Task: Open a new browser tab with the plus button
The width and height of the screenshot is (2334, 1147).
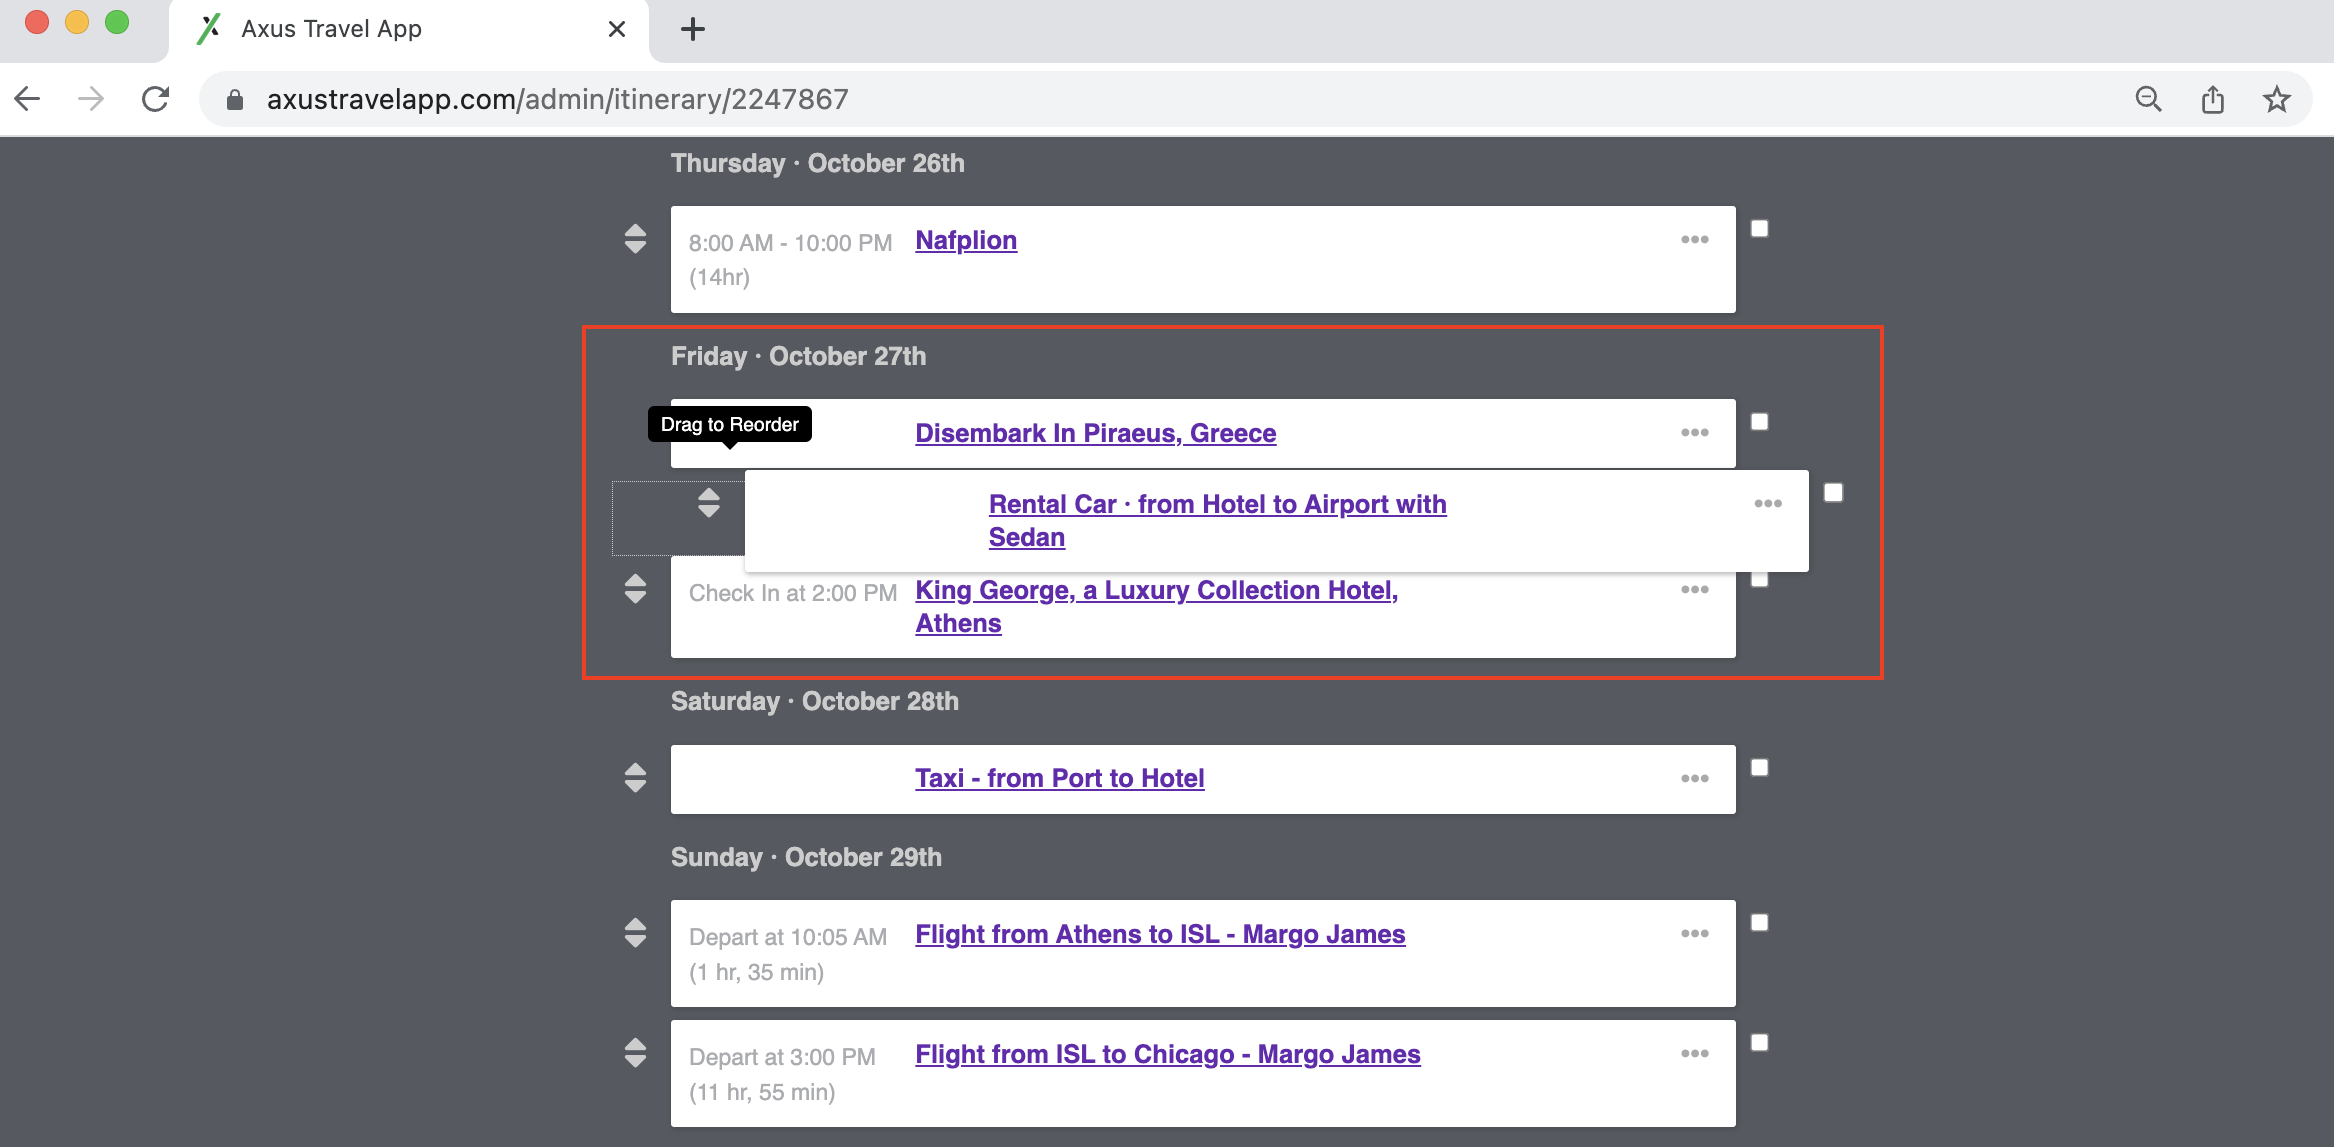Action: click(x=692, y=28)
